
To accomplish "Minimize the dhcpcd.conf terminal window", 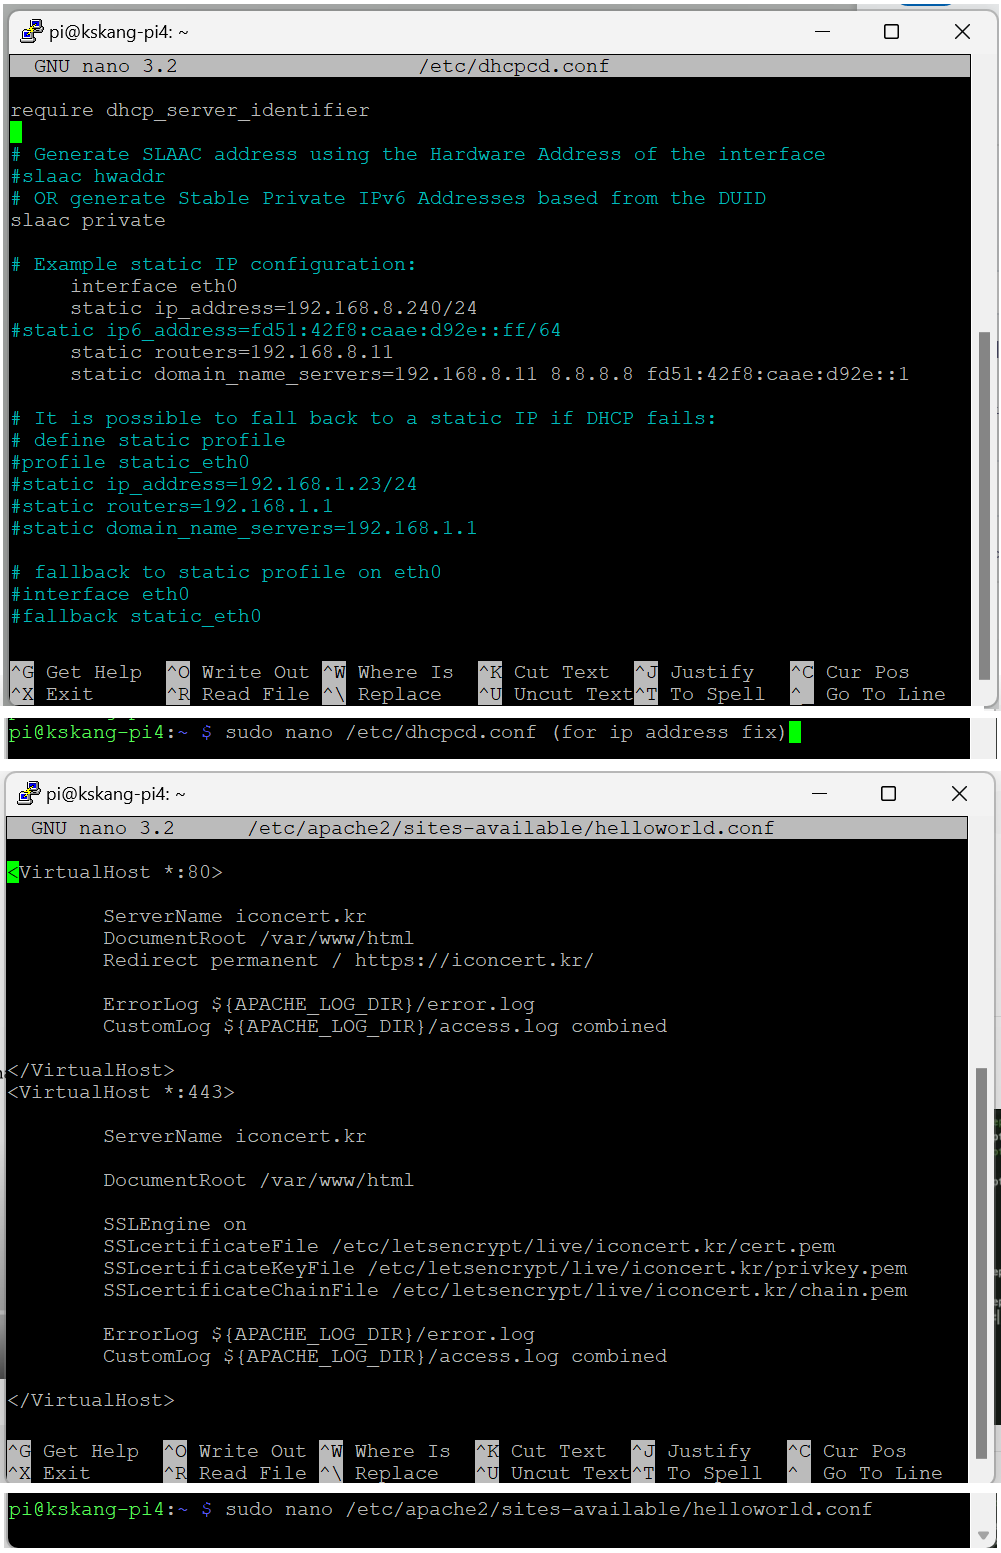I will [822, 31].
